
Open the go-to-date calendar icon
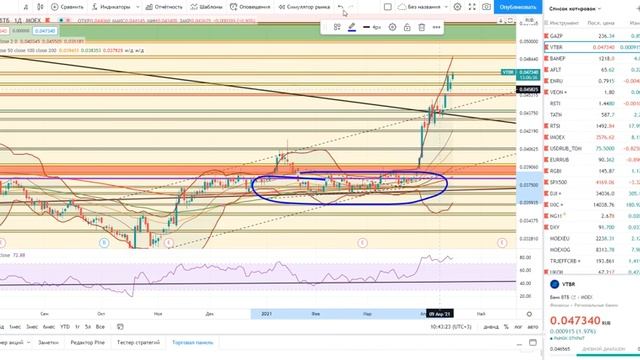click(x=120, y=327)
